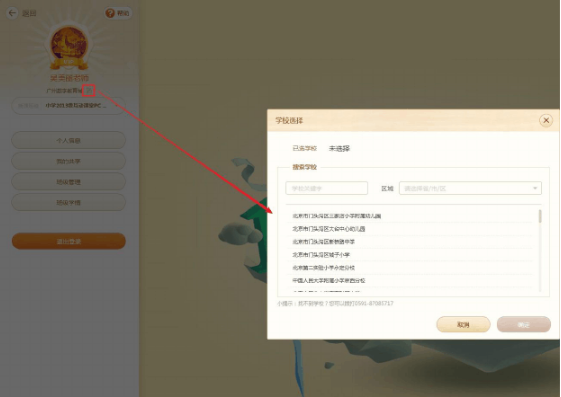The height and width of the screenshot is (397, 561).
Task: Open 我的共享 in the sidebar
Action: coord(68,161)
